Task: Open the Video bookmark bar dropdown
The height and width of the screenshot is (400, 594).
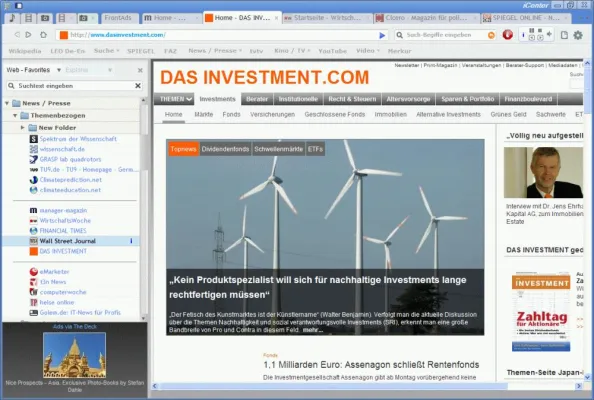Action: click(367, 51)
